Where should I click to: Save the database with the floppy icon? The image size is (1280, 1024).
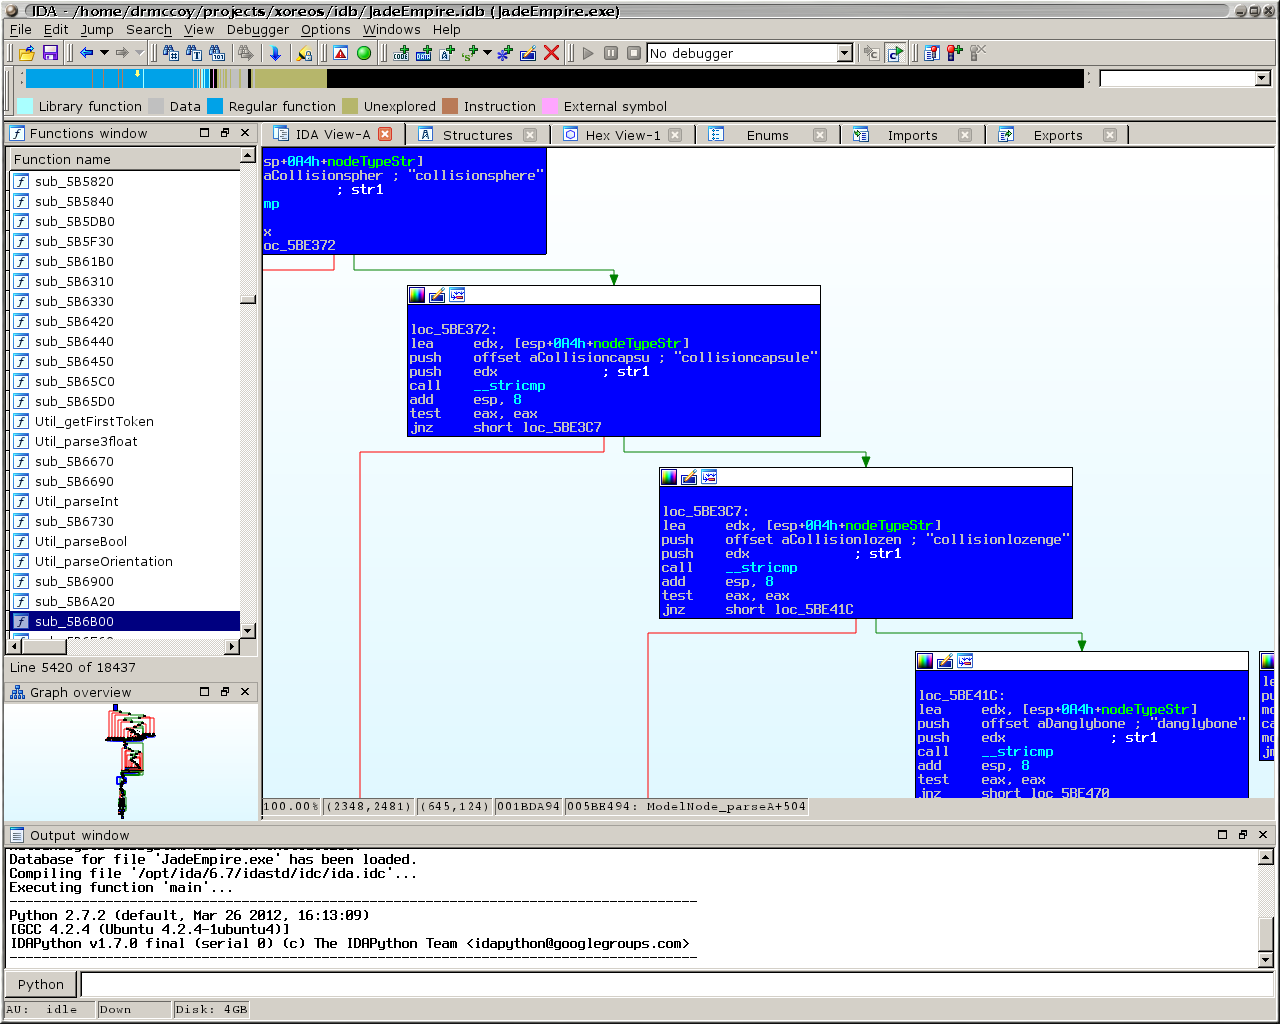point(50,53)
